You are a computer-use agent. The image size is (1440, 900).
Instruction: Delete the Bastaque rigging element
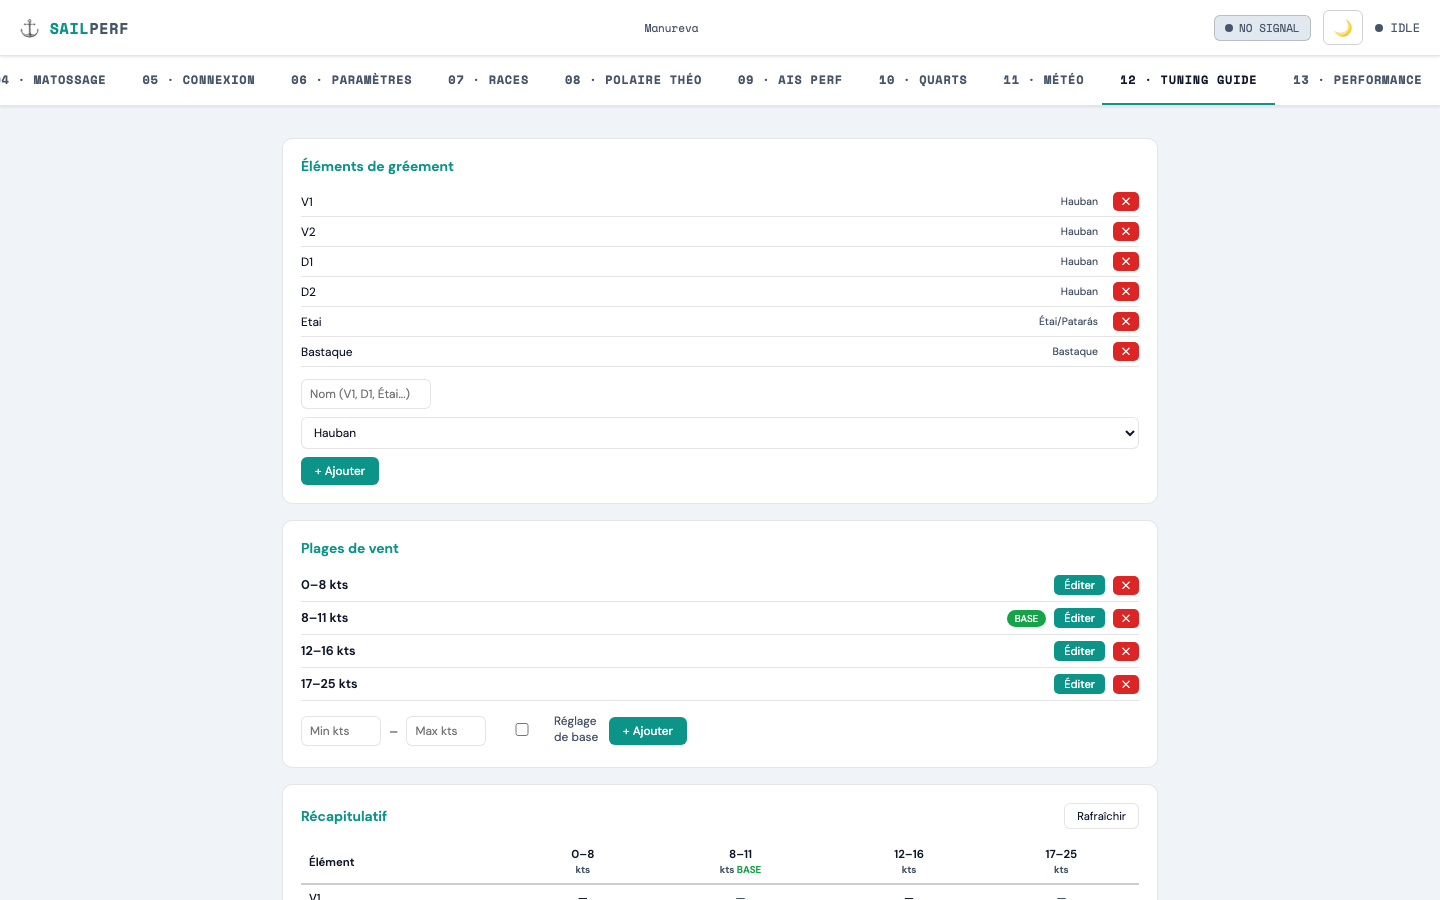pyautogui.click(x=1126, y=352)
